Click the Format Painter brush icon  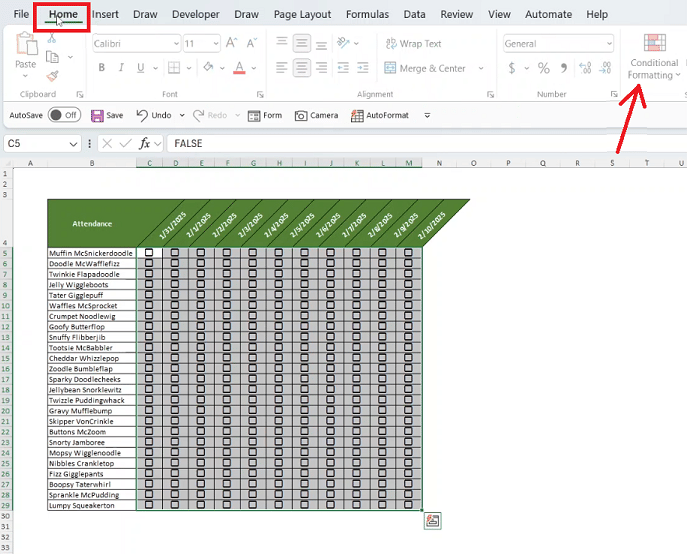point(53,76)
